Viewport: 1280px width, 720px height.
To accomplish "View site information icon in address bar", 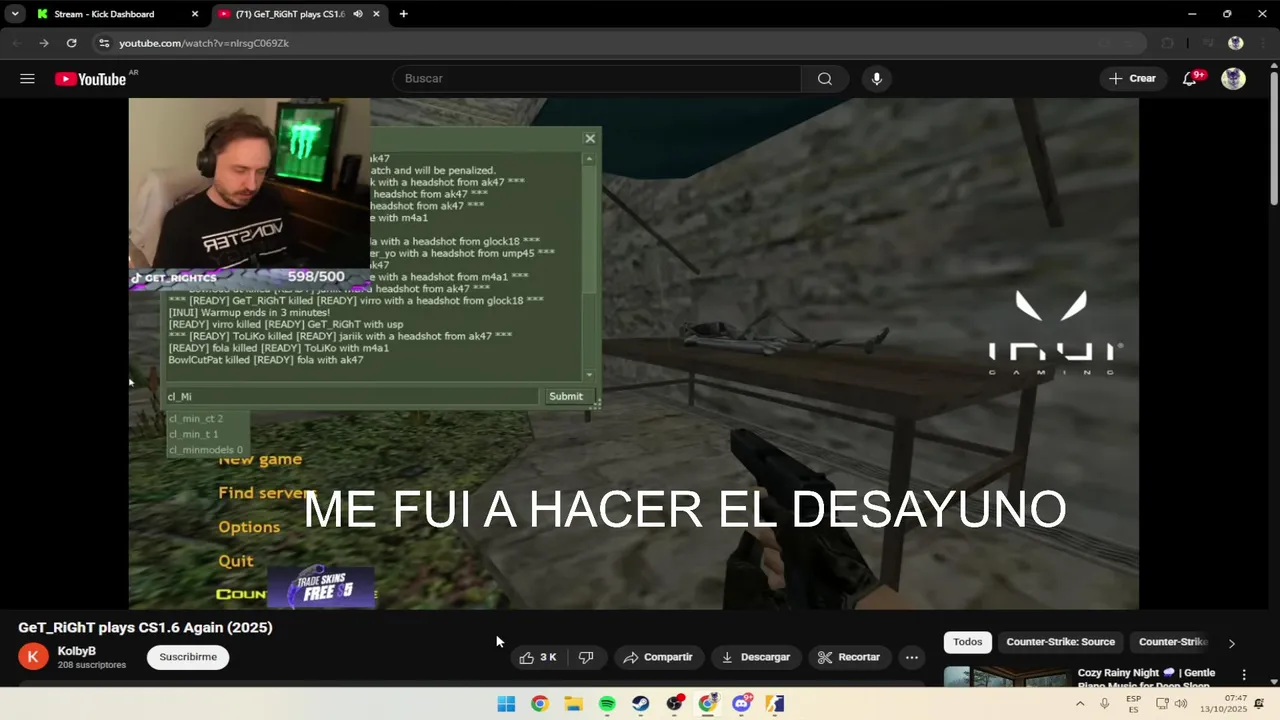I will tap(104, 43).
